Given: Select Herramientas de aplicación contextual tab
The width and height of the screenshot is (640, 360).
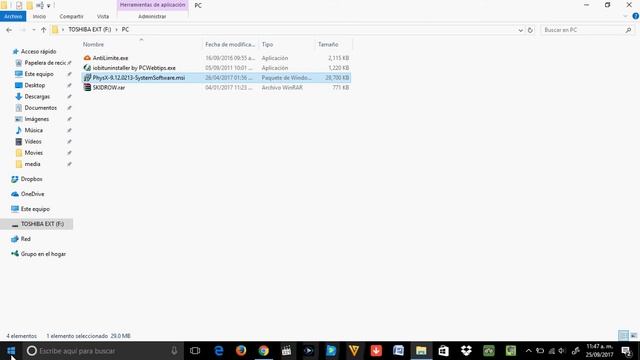Looking at the screenshot, I should (x=153, y=5).
